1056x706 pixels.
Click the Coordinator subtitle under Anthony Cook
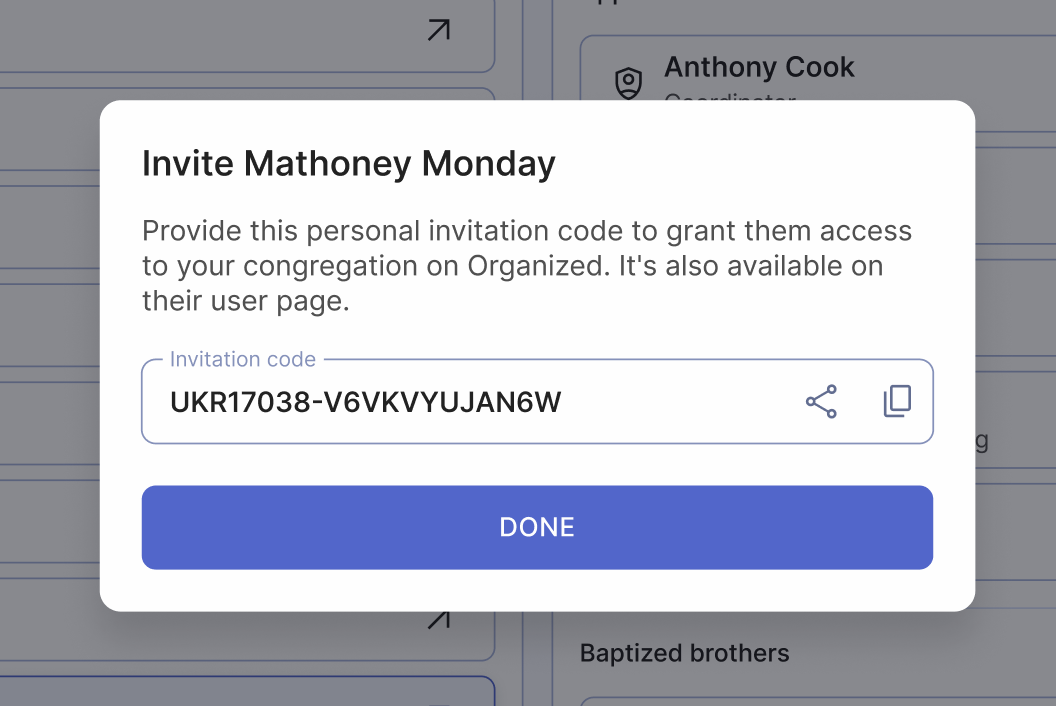[x=729, y=100]
